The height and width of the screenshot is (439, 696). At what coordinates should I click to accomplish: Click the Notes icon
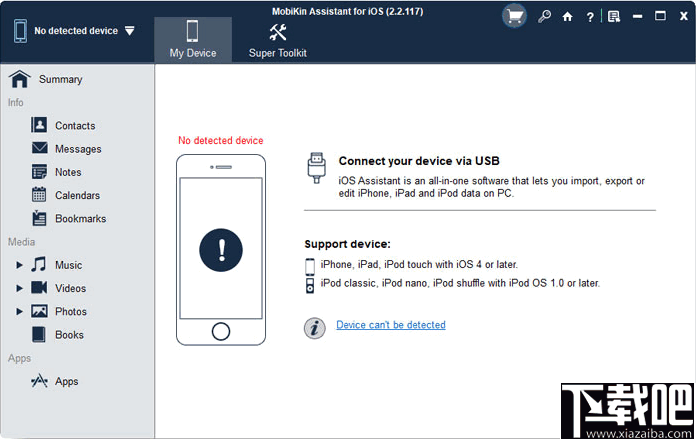39,171
